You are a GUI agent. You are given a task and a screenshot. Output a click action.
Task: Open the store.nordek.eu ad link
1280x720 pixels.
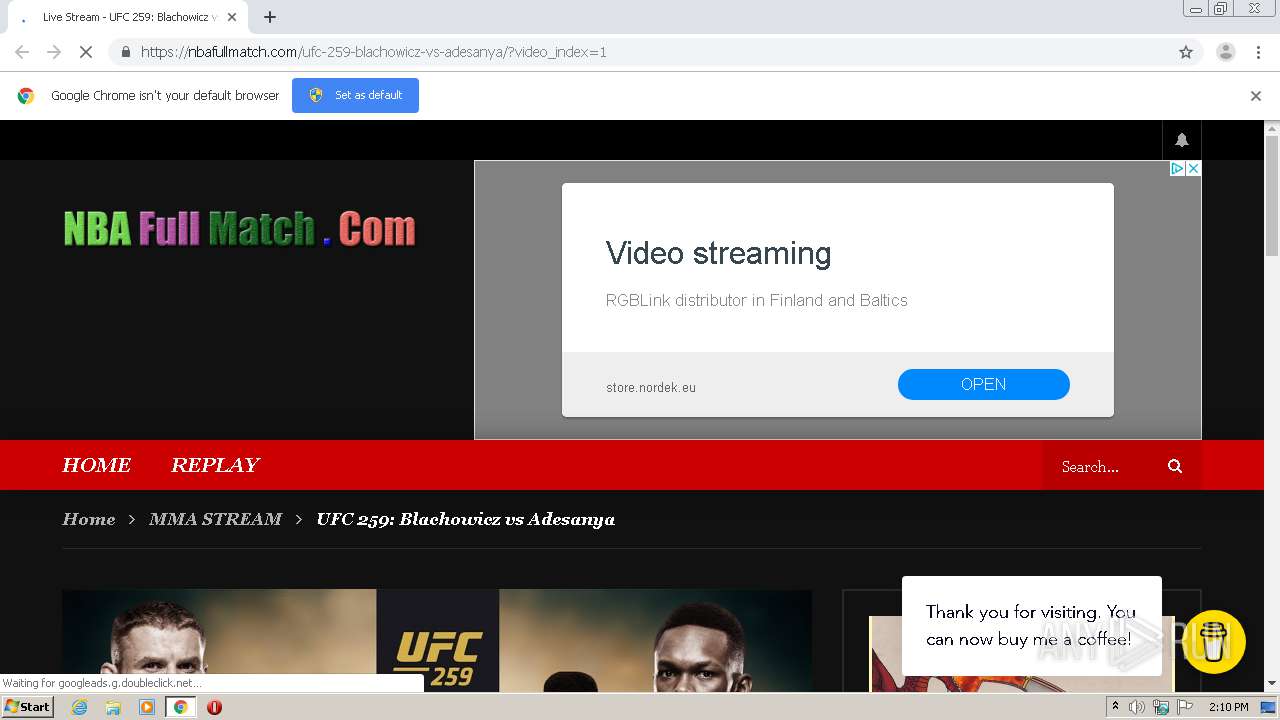[x=651, y=387]
